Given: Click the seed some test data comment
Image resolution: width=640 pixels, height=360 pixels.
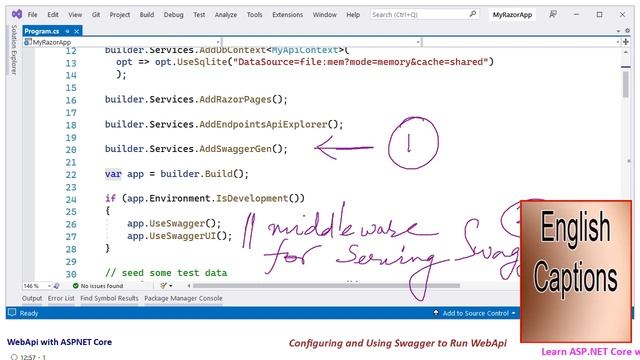Looking at the screenshot, I should 166,273.
